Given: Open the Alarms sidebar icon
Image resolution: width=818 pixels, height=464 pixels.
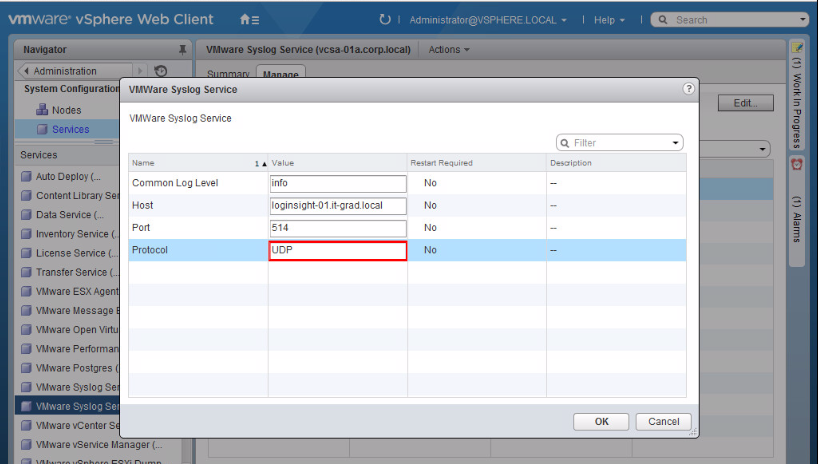Looking at the screenshot, I should click(x=797, y=164).
